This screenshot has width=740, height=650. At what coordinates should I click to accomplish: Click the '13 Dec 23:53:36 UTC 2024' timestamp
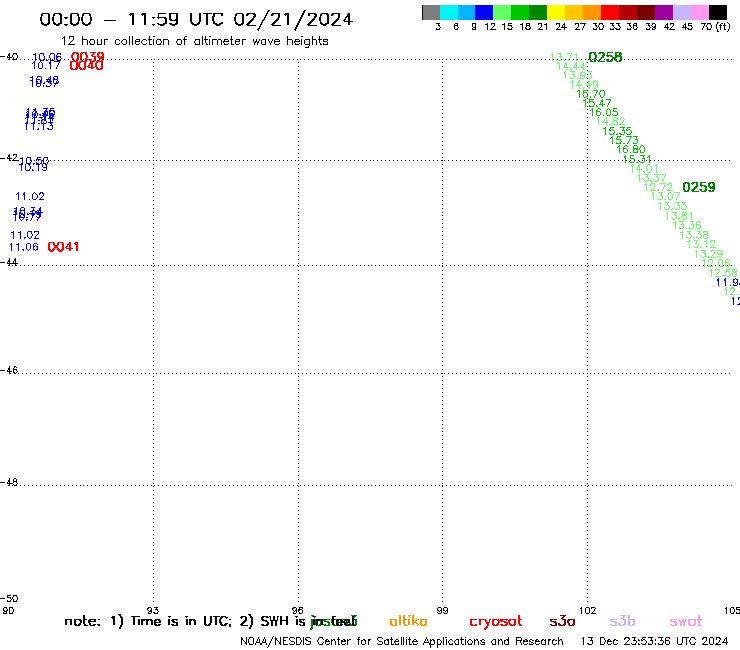(x=654, y=641)
